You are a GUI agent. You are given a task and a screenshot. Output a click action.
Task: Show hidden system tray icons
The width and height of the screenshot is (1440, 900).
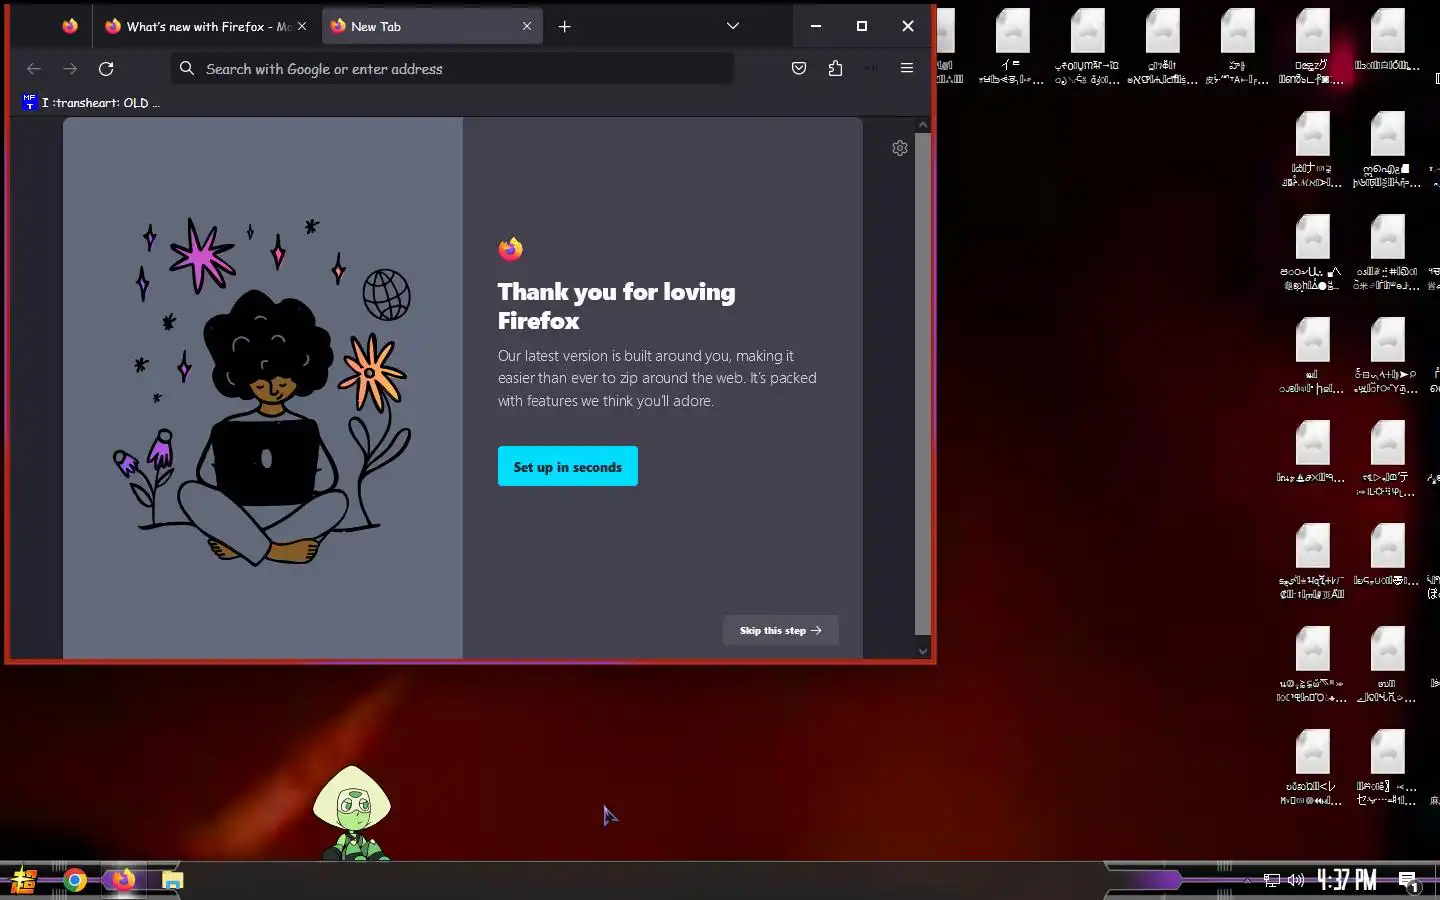point(1247,881)
